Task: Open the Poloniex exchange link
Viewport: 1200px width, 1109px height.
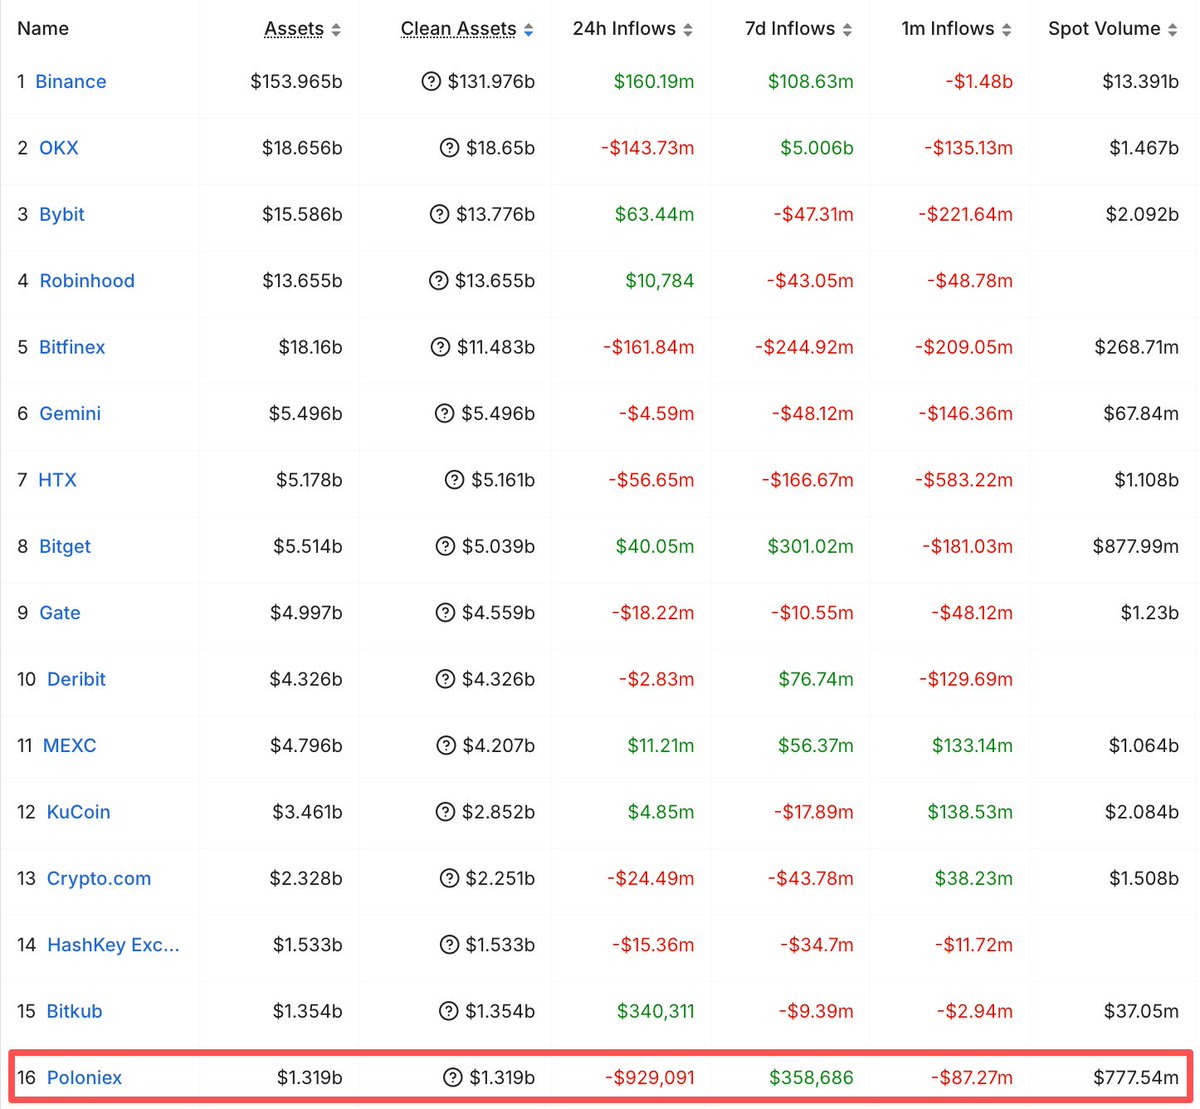Action: click(x=84, y=1078)
